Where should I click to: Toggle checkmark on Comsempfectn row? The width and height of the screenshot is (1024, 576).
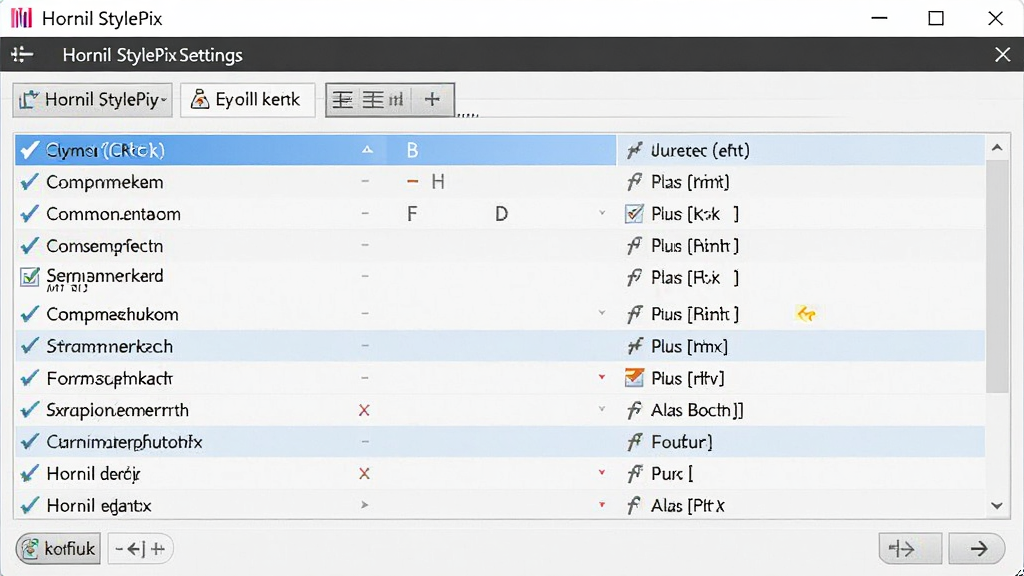click(x=29, y=246)
